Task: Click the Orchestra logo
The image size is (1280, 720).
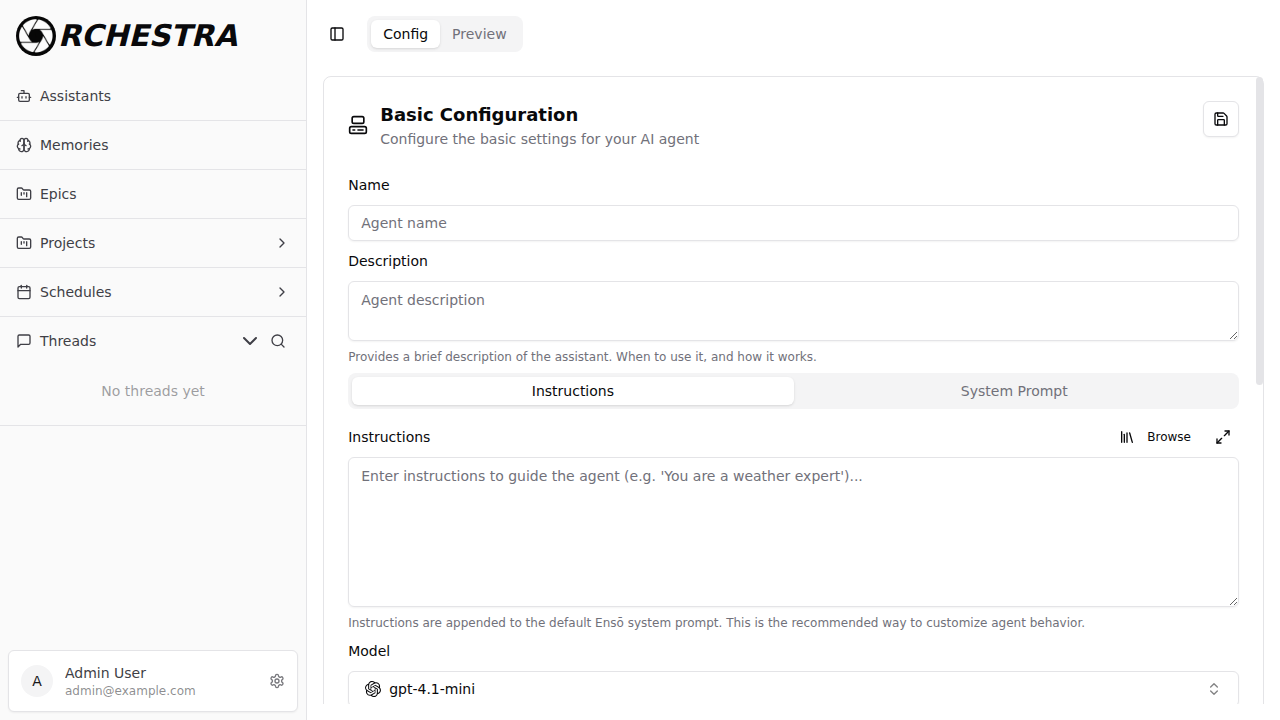Action: point(127,36)
